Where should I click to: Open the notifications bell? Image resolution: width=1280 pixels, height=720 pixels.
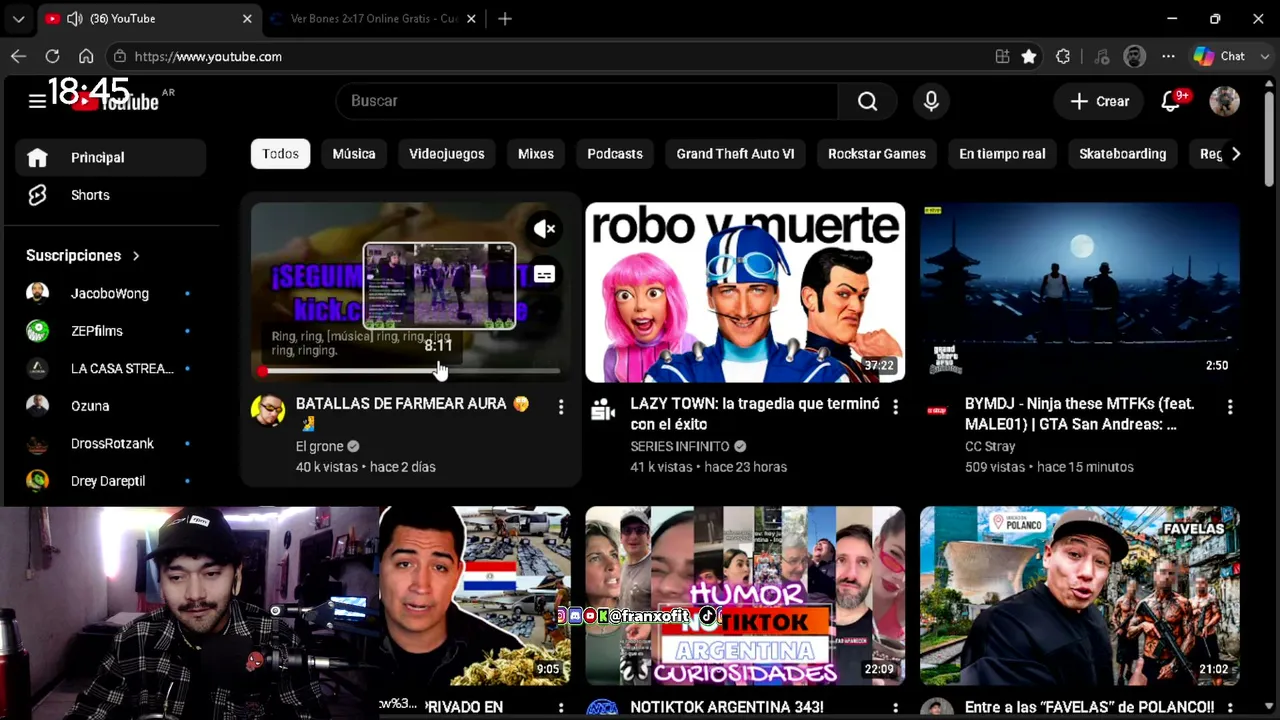1171,101
